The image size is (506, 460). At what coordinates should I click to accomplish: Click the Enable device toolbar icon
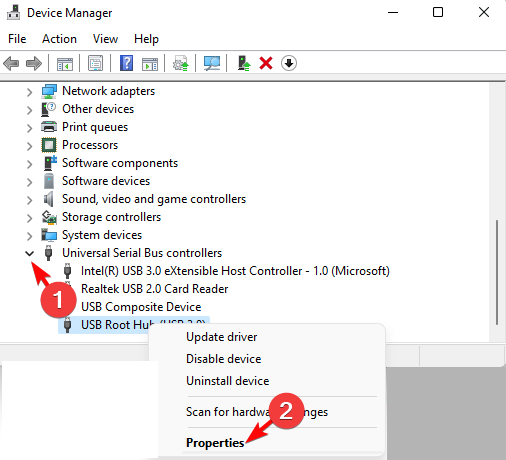(244, 63)
